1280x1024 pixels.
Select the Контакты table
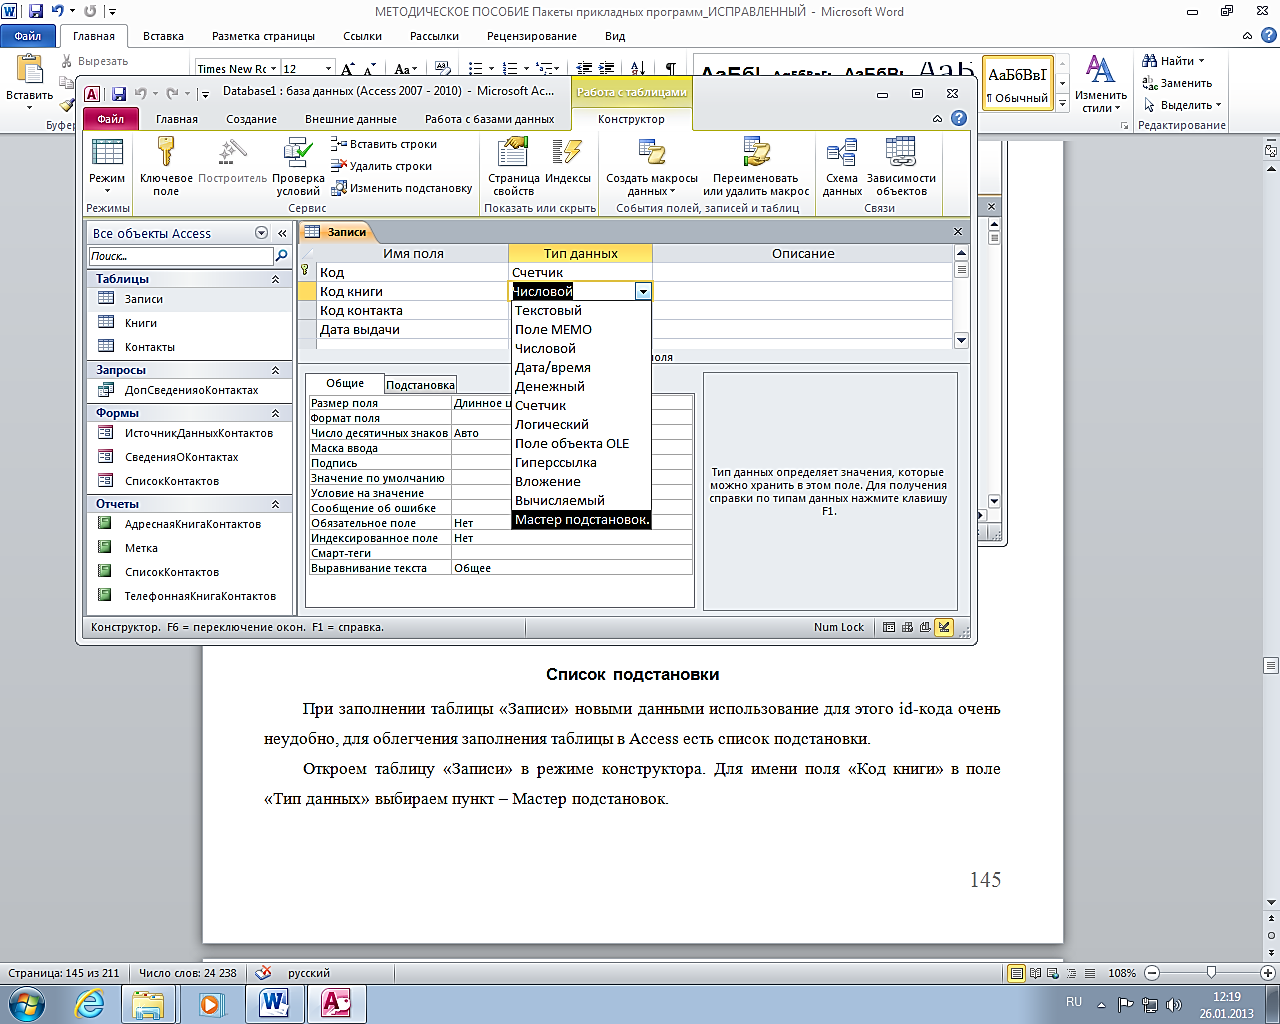pos(190,347)
